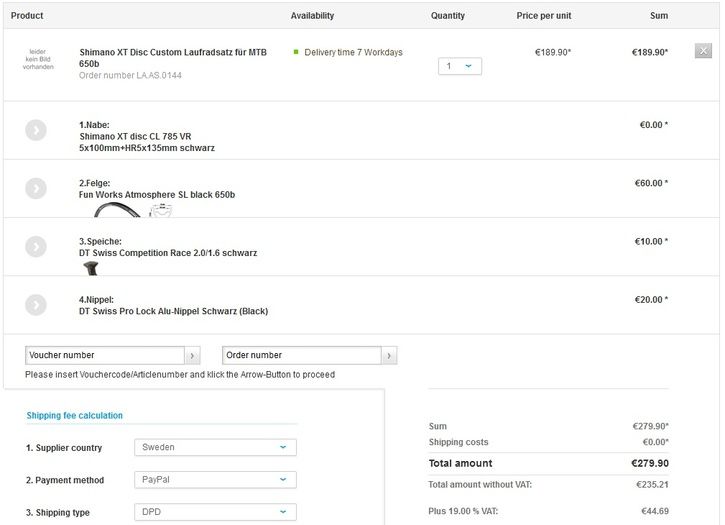Image resolution: width=725 pixels, height=525 pixels.
Task: Click the Delivery time 7 Workdays text
Action: pyautogui.click(x=353, y=52)
